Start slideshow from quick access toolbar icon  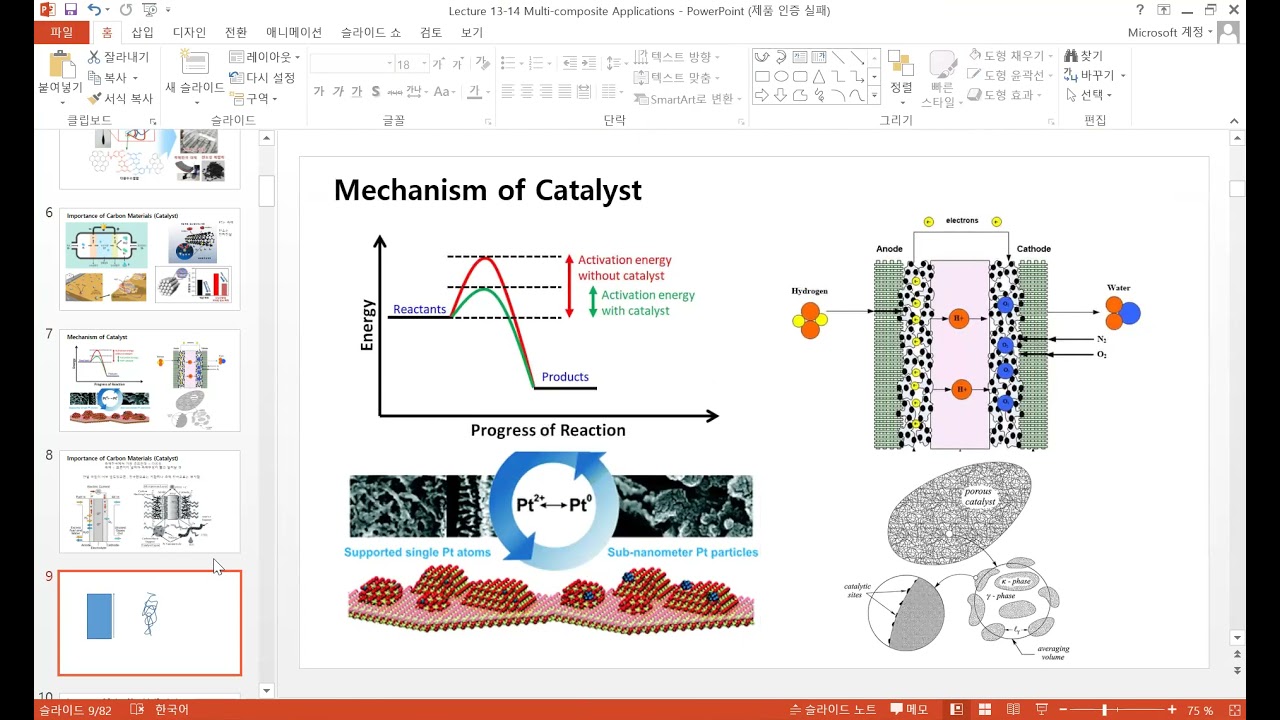(150, 10)
